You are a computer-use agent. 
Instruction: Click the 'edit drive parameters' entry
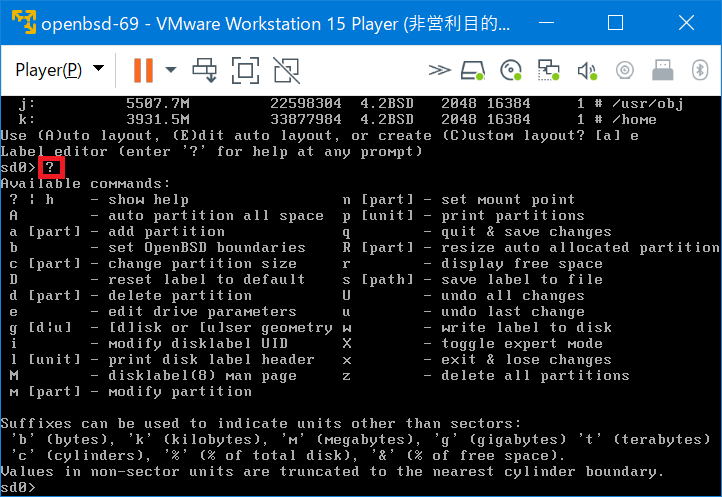click(x=202, y=312)
